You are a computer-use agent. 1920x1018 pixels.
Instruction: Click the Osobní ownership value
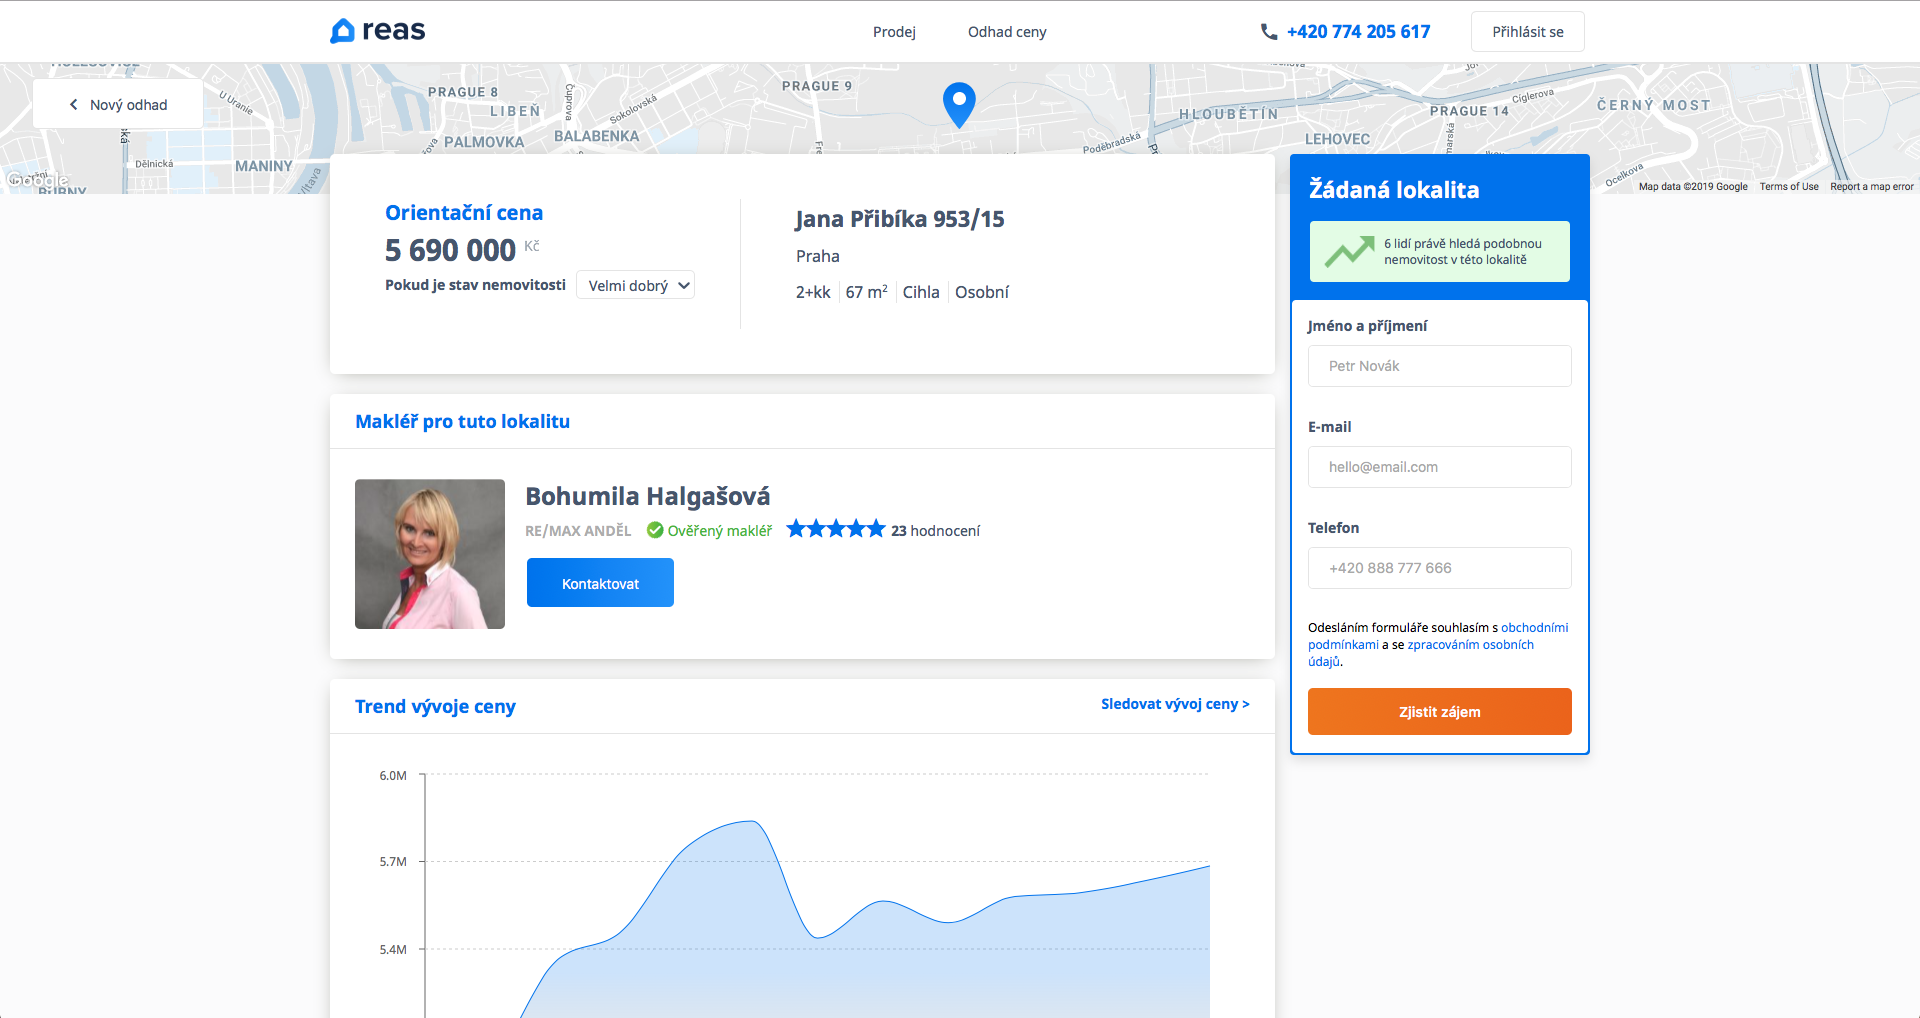pos(982,292)
